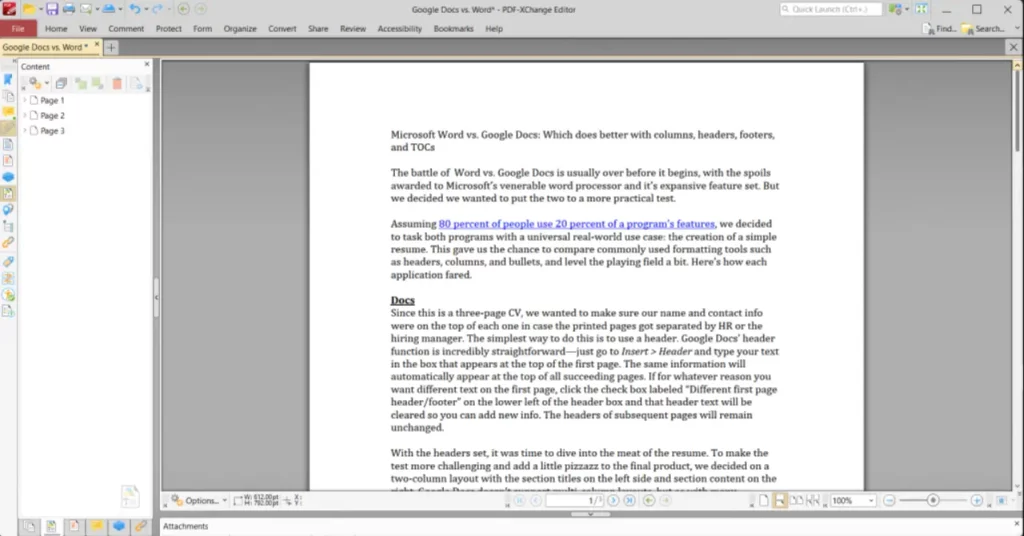Select two pages continuous layout icon
Image resolution: width=1024 pixels, height=536 pixels.
coord(813,501)
